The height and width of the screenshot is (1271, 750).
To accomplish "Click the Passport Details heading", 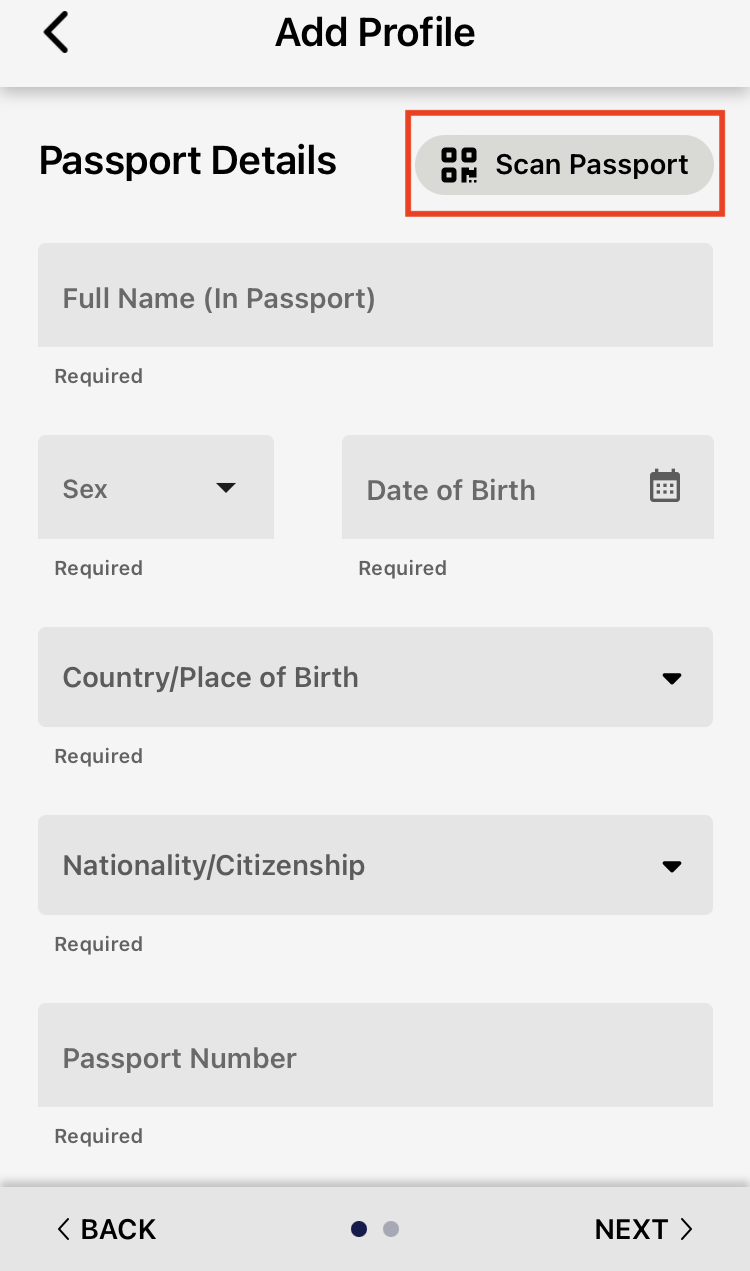I will [188, 161].
